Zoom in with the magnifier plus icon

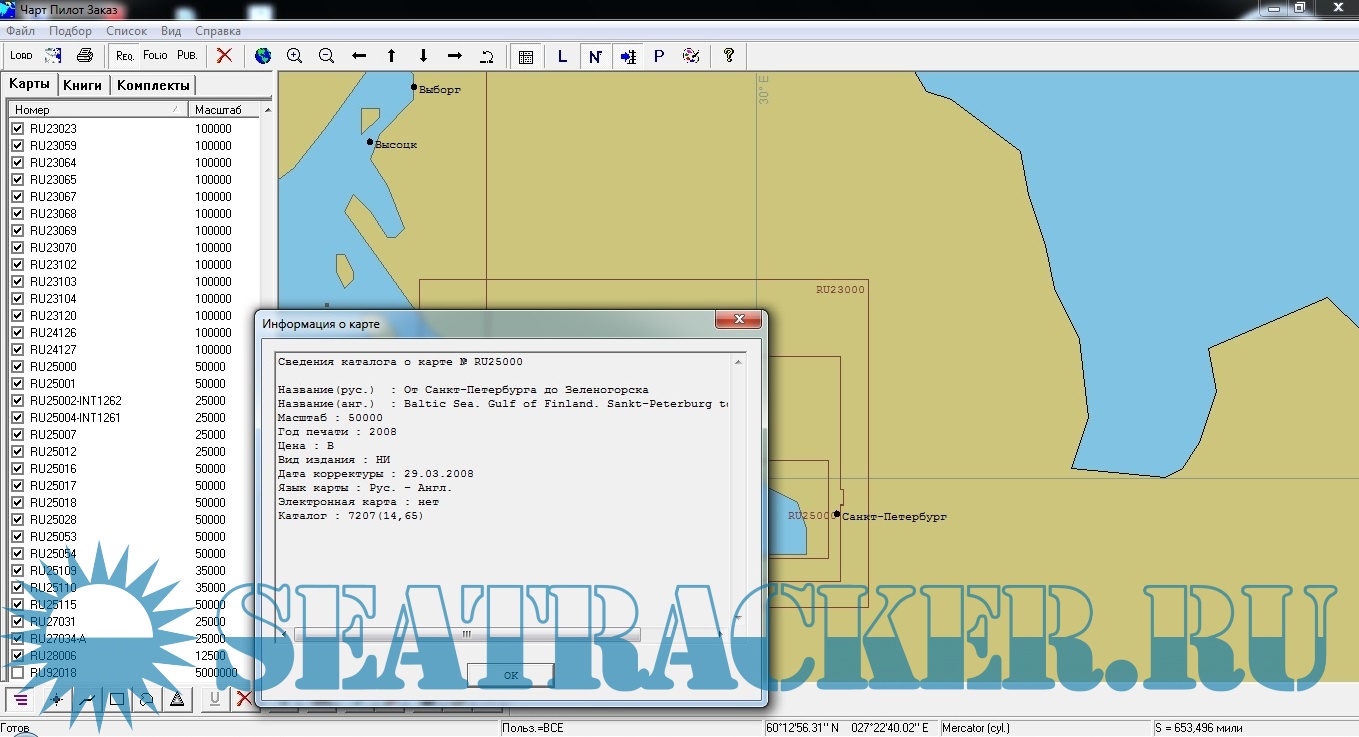click(295, 56)
